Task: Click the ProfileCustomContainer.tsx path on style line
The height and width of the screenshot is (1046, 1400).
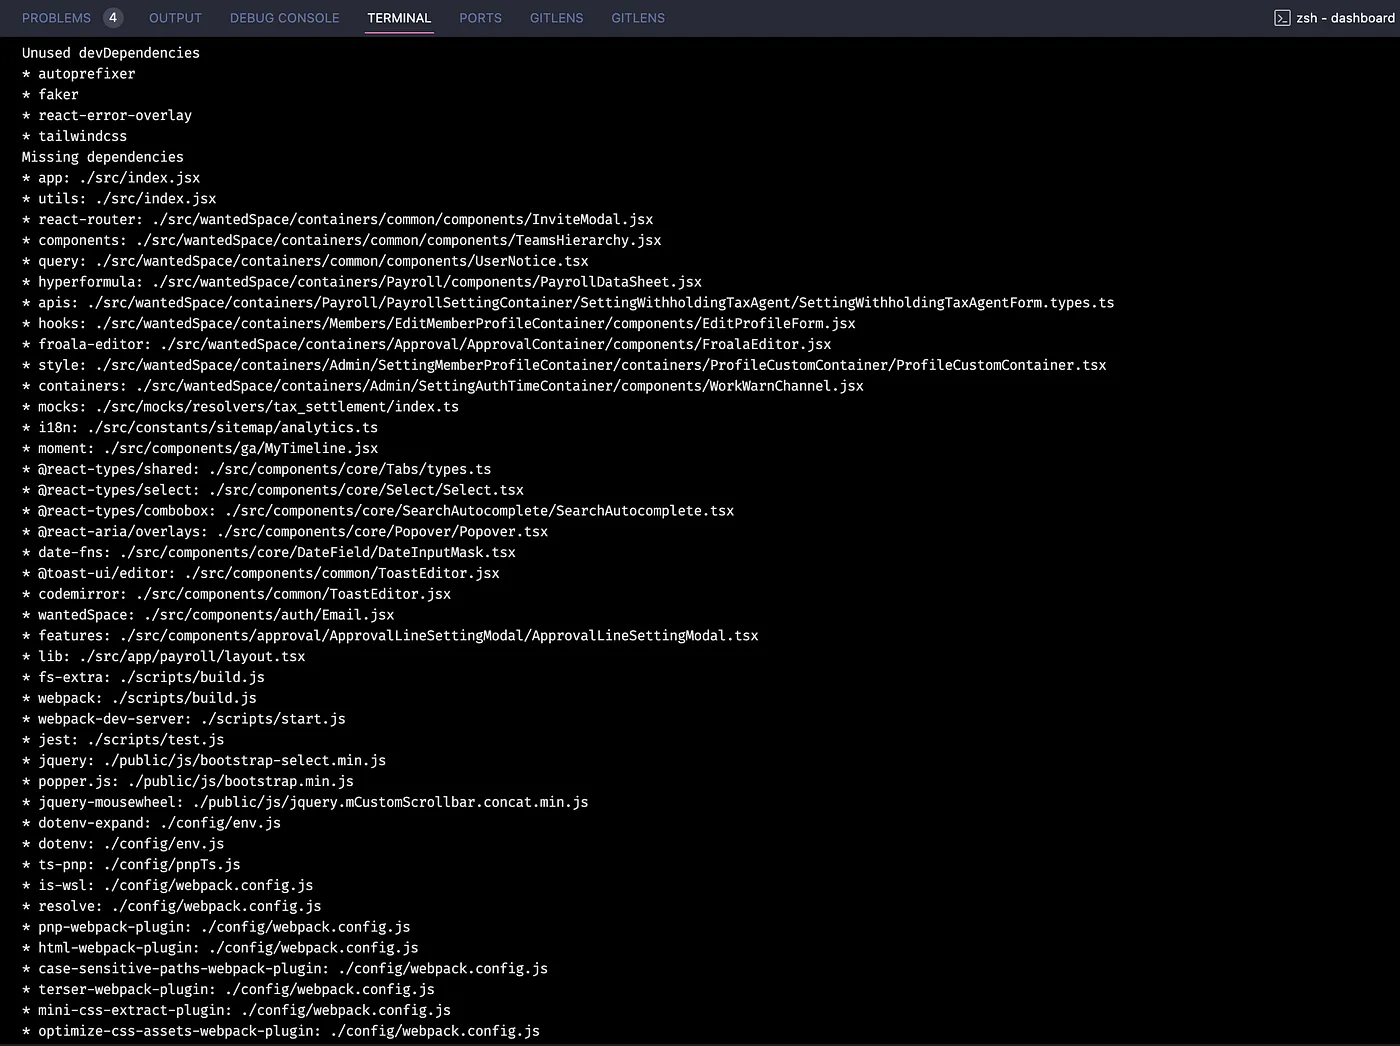Action: point(601,365)
